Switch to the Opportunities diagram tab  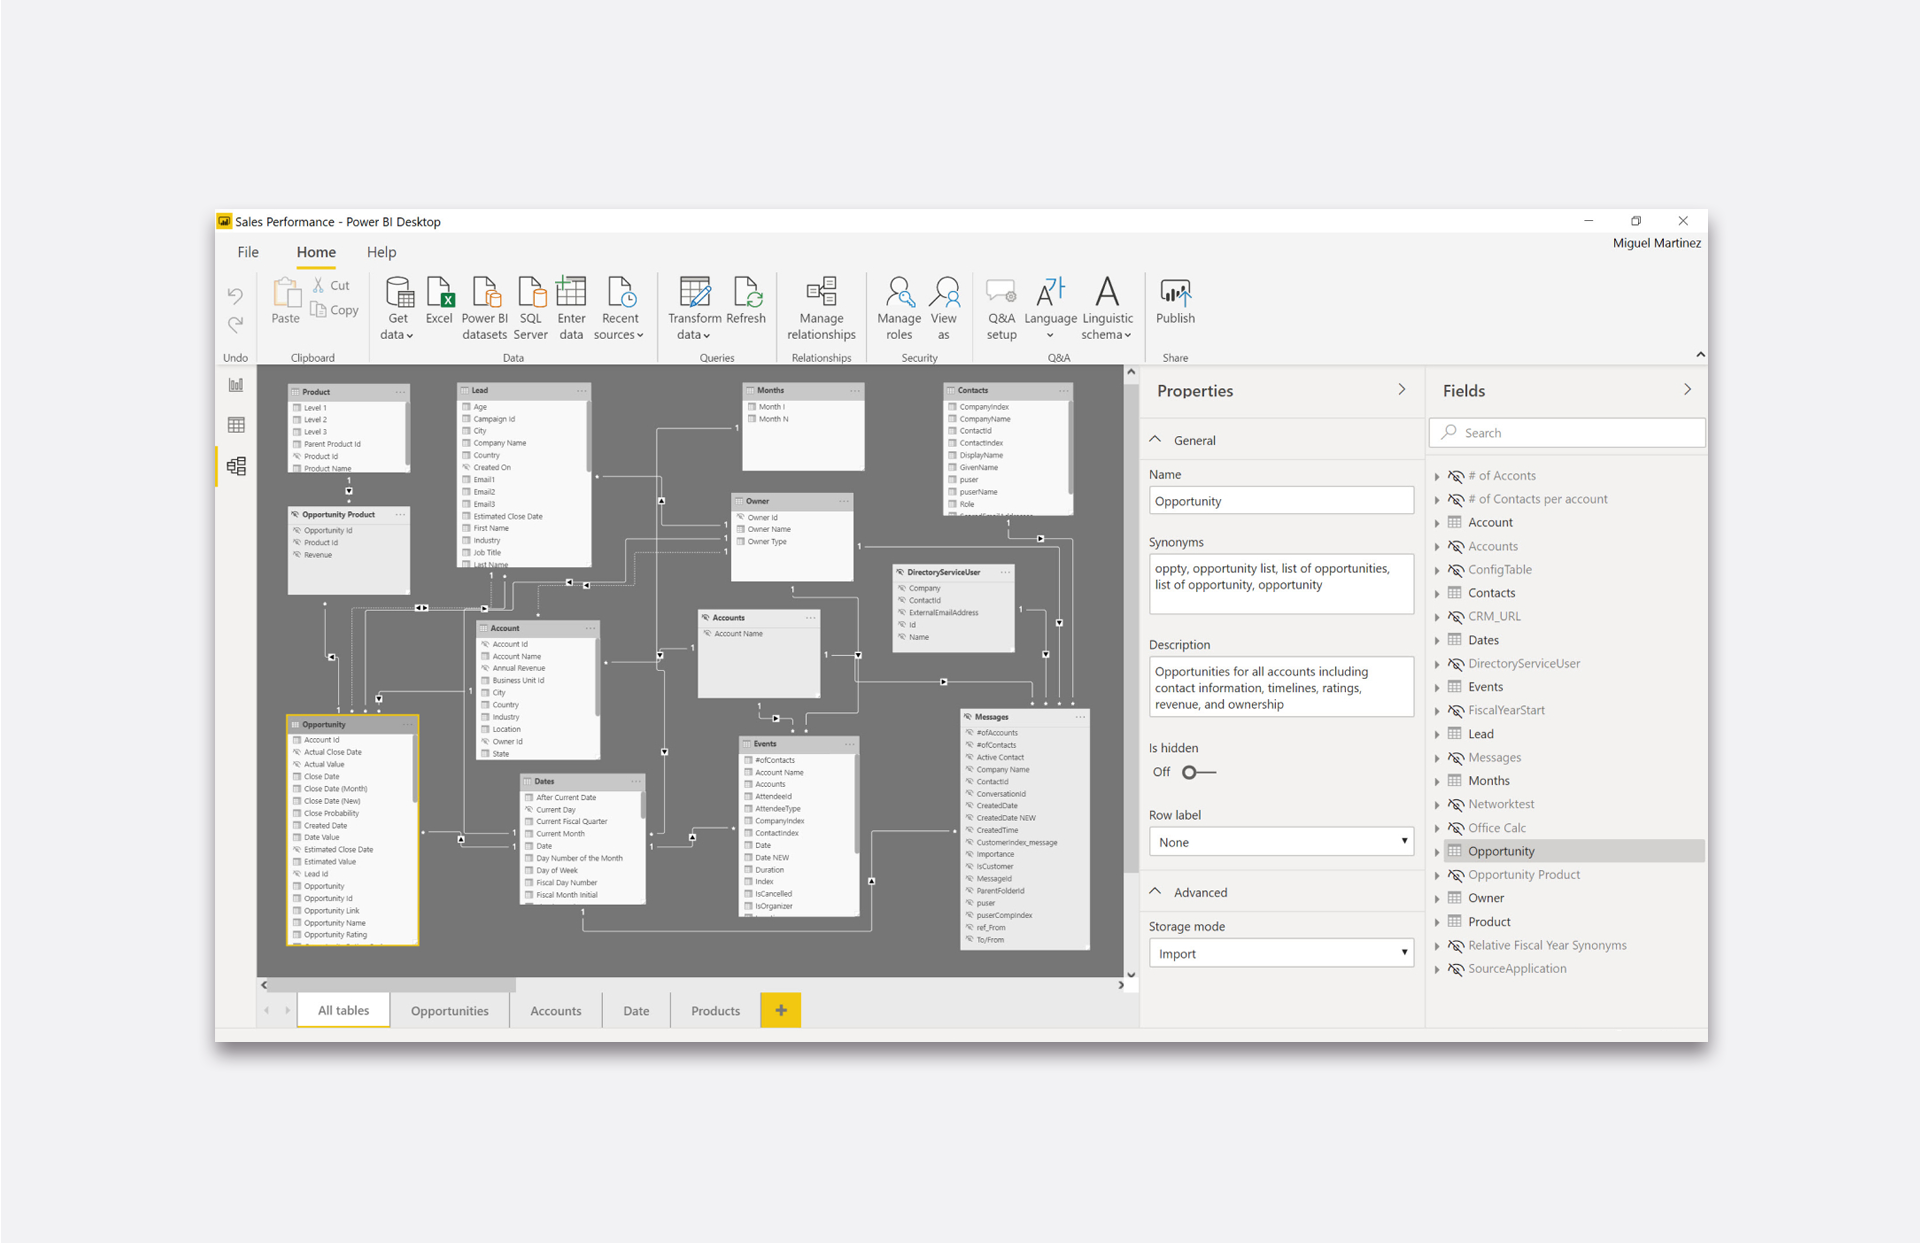click(449, 1011)
